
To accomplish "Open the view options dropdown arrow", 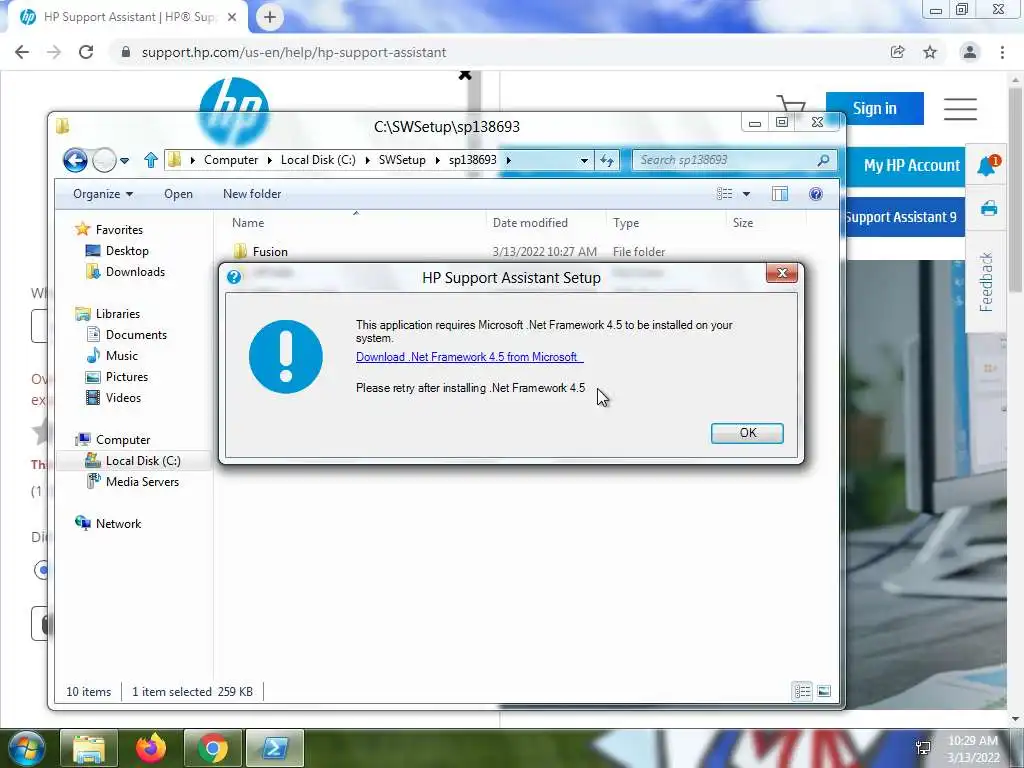I will (x=746, y=194).
